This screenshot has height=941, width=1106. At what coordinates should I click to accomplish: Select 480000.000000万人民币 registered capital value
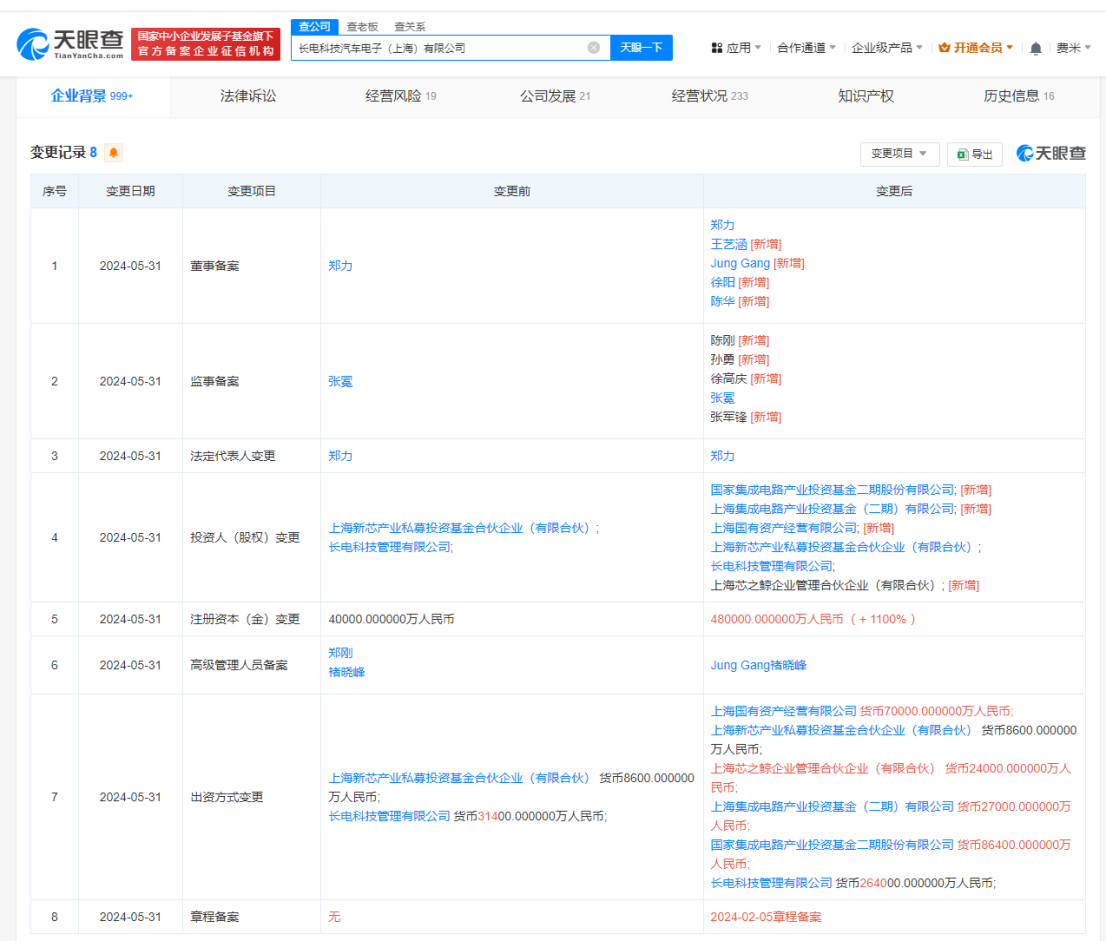click(777, 619)
